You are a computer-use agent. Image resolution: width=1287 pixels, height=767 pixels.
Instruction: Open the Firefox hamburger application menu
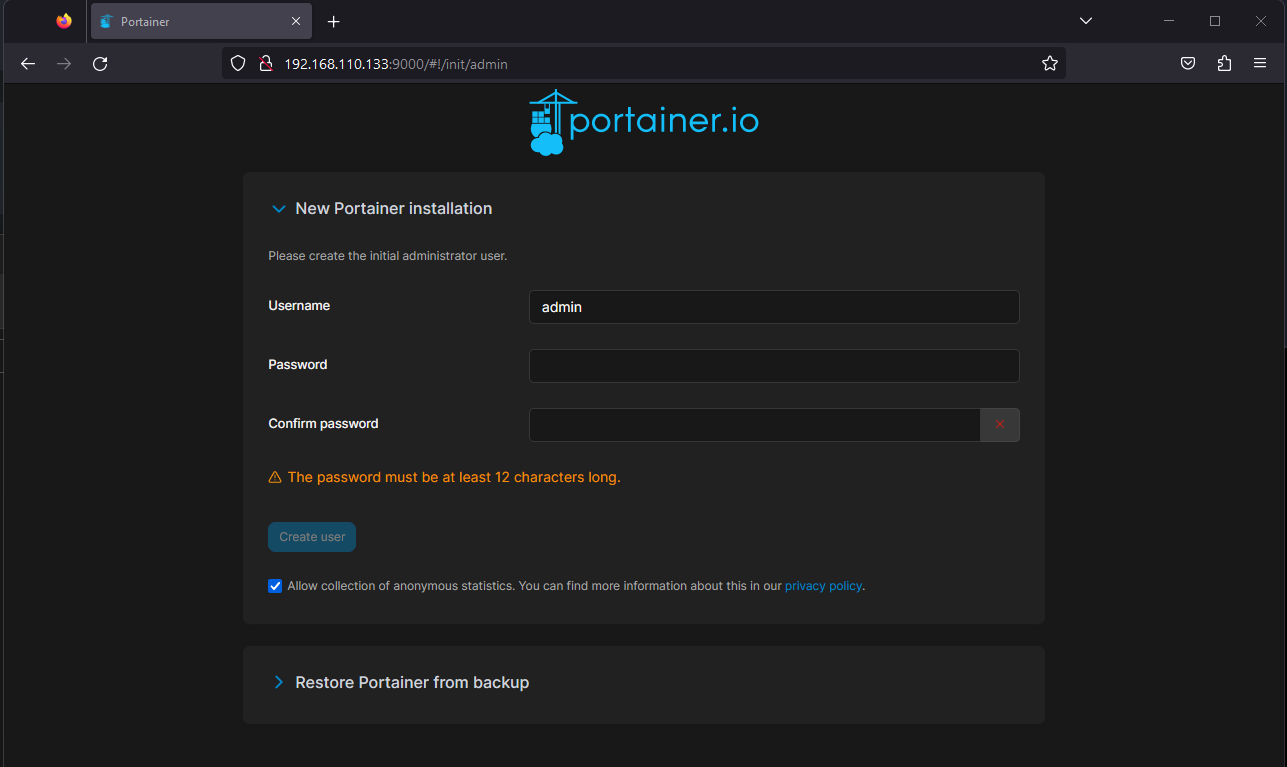pyautogui.click(x=1260, y=64)
